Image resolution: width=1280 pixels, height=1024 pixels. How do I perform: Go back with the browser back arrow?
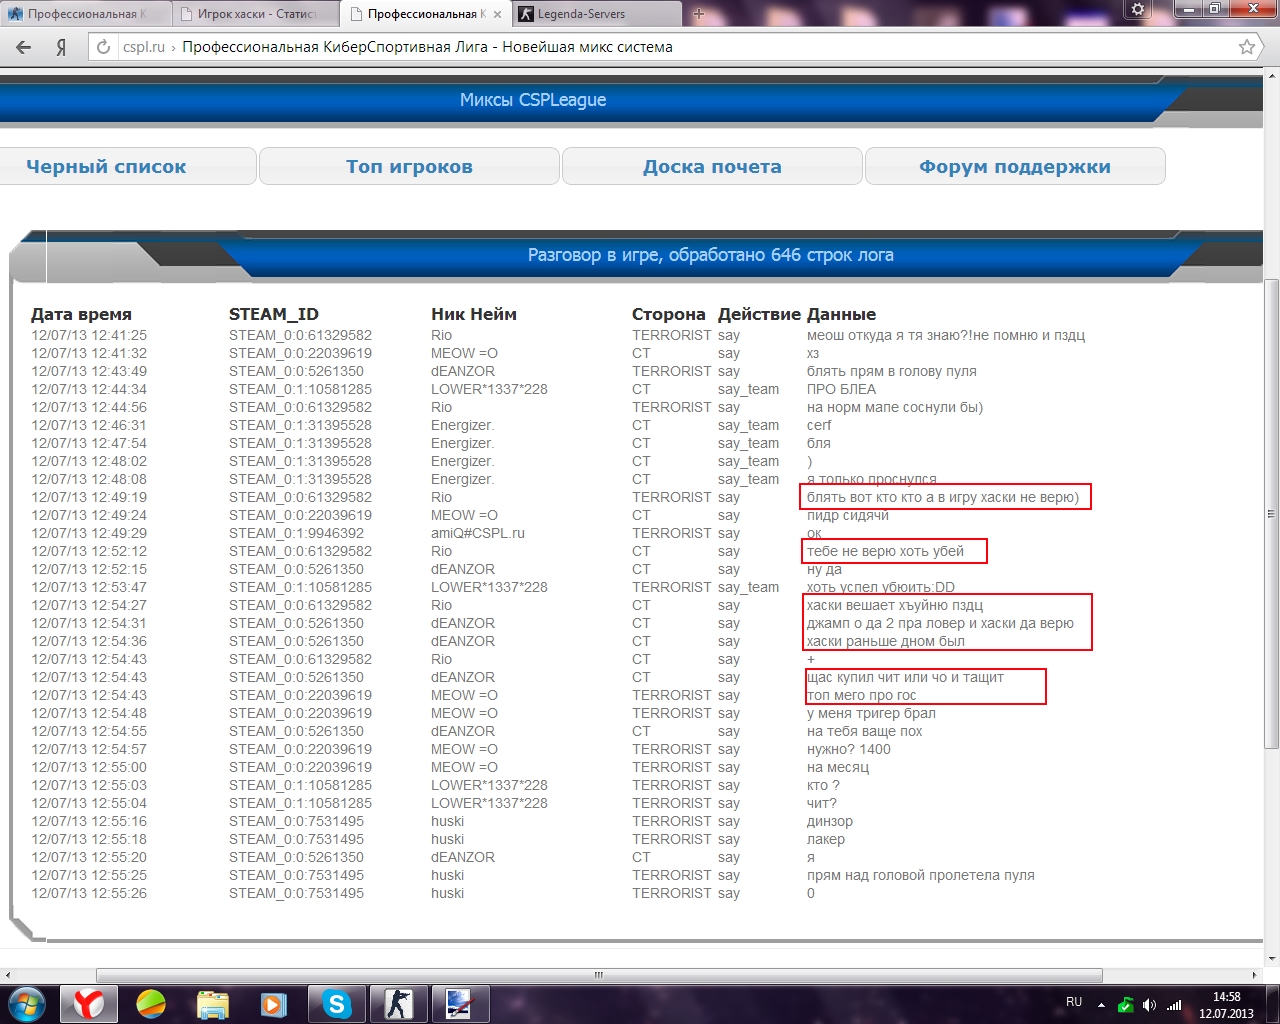tap(23, 47)
